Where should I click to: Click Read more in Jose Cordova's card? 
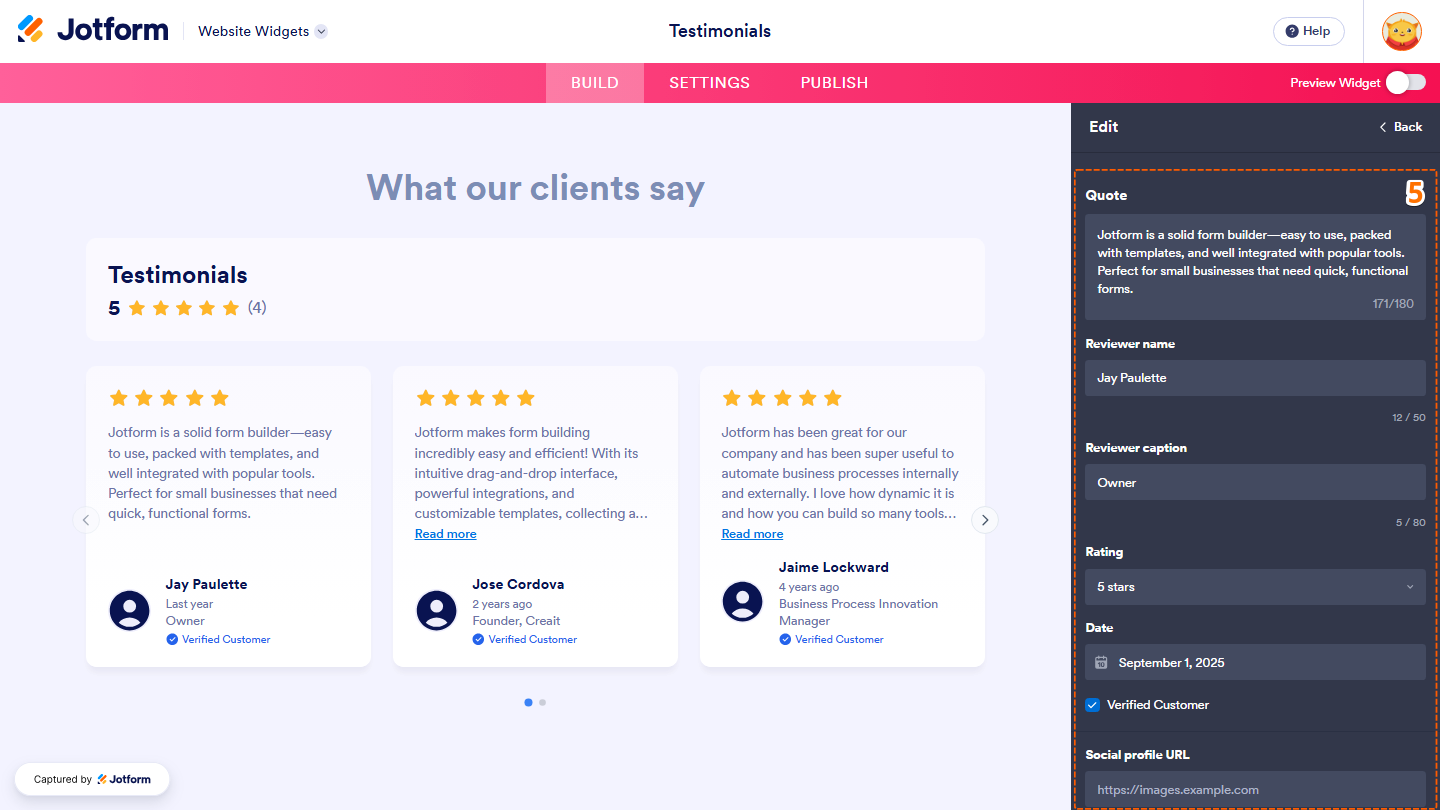446,534
